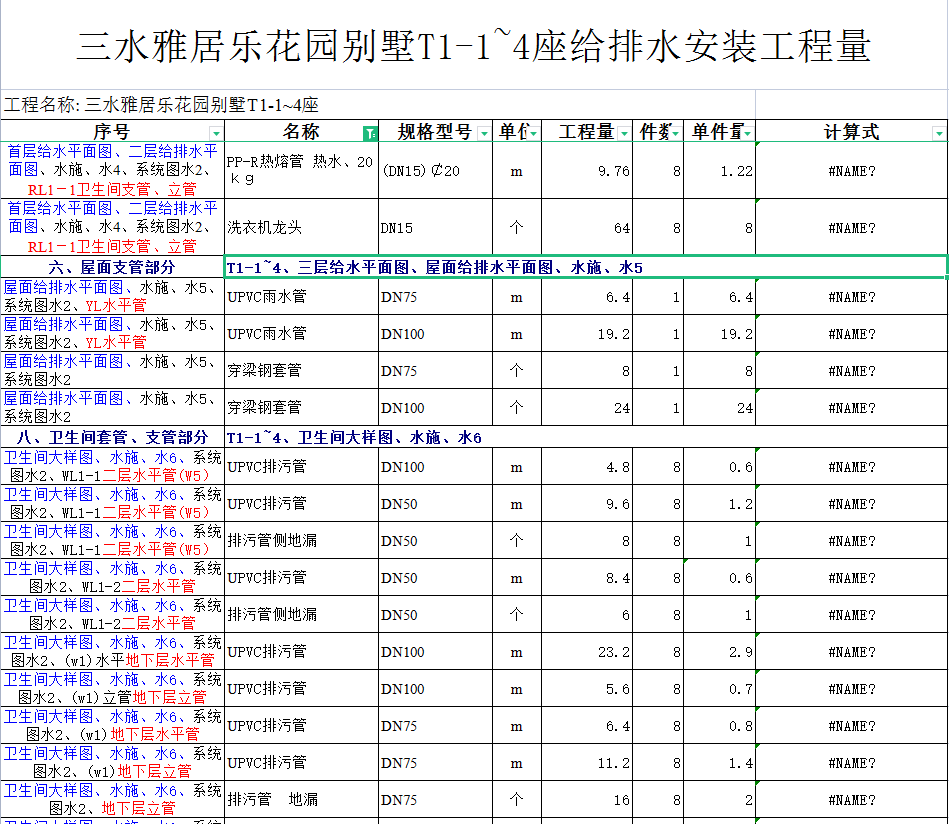This screenshot has height=824, width=949.
Task: Click the 排污管 地漏 name cell
Action: tap(300, 800)
